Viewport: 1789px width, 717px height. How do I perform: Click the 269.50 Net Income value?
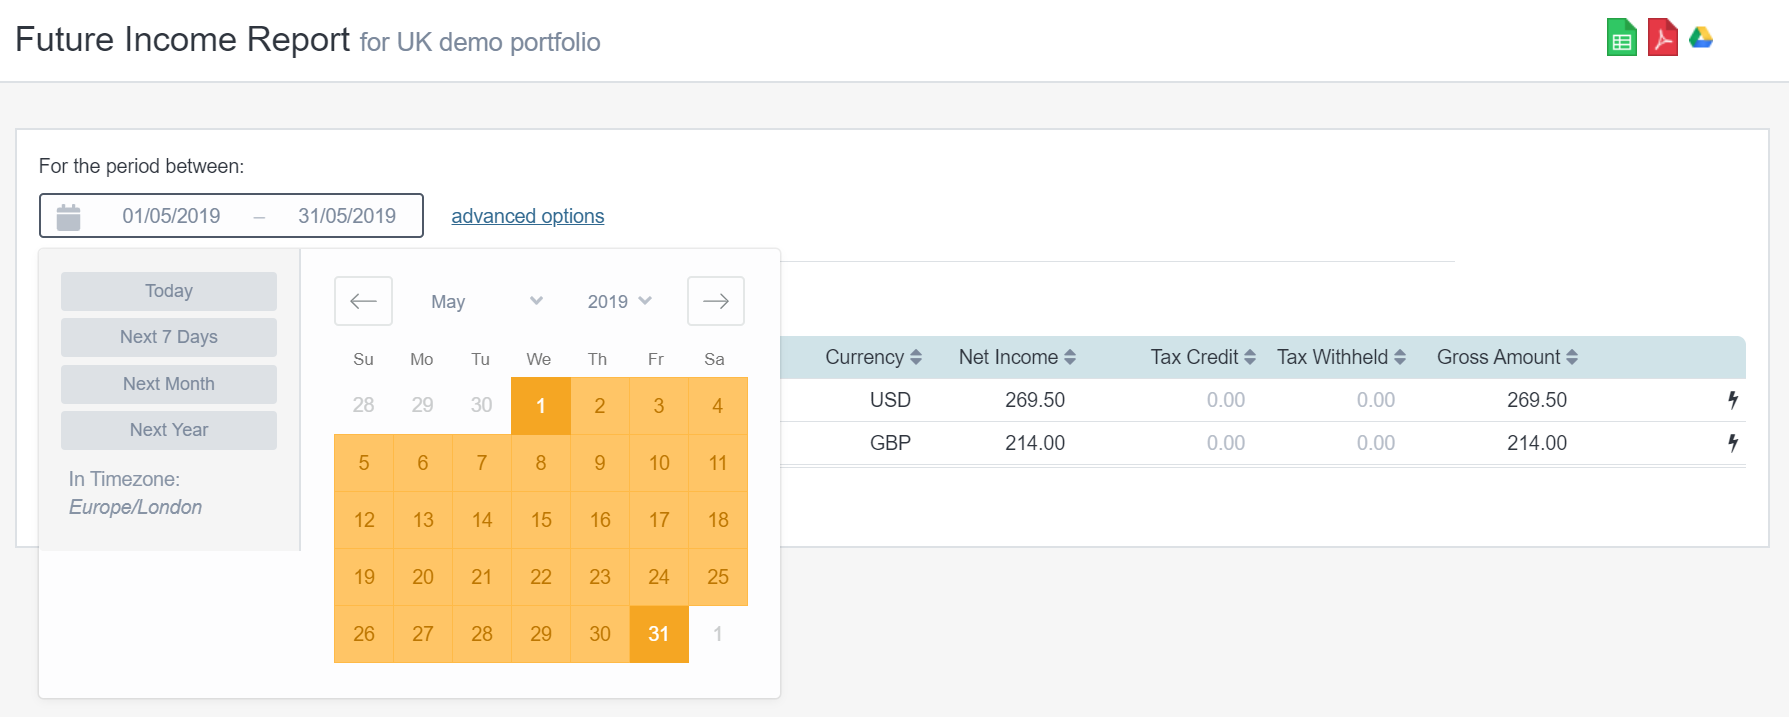[x=1035, y=400]
